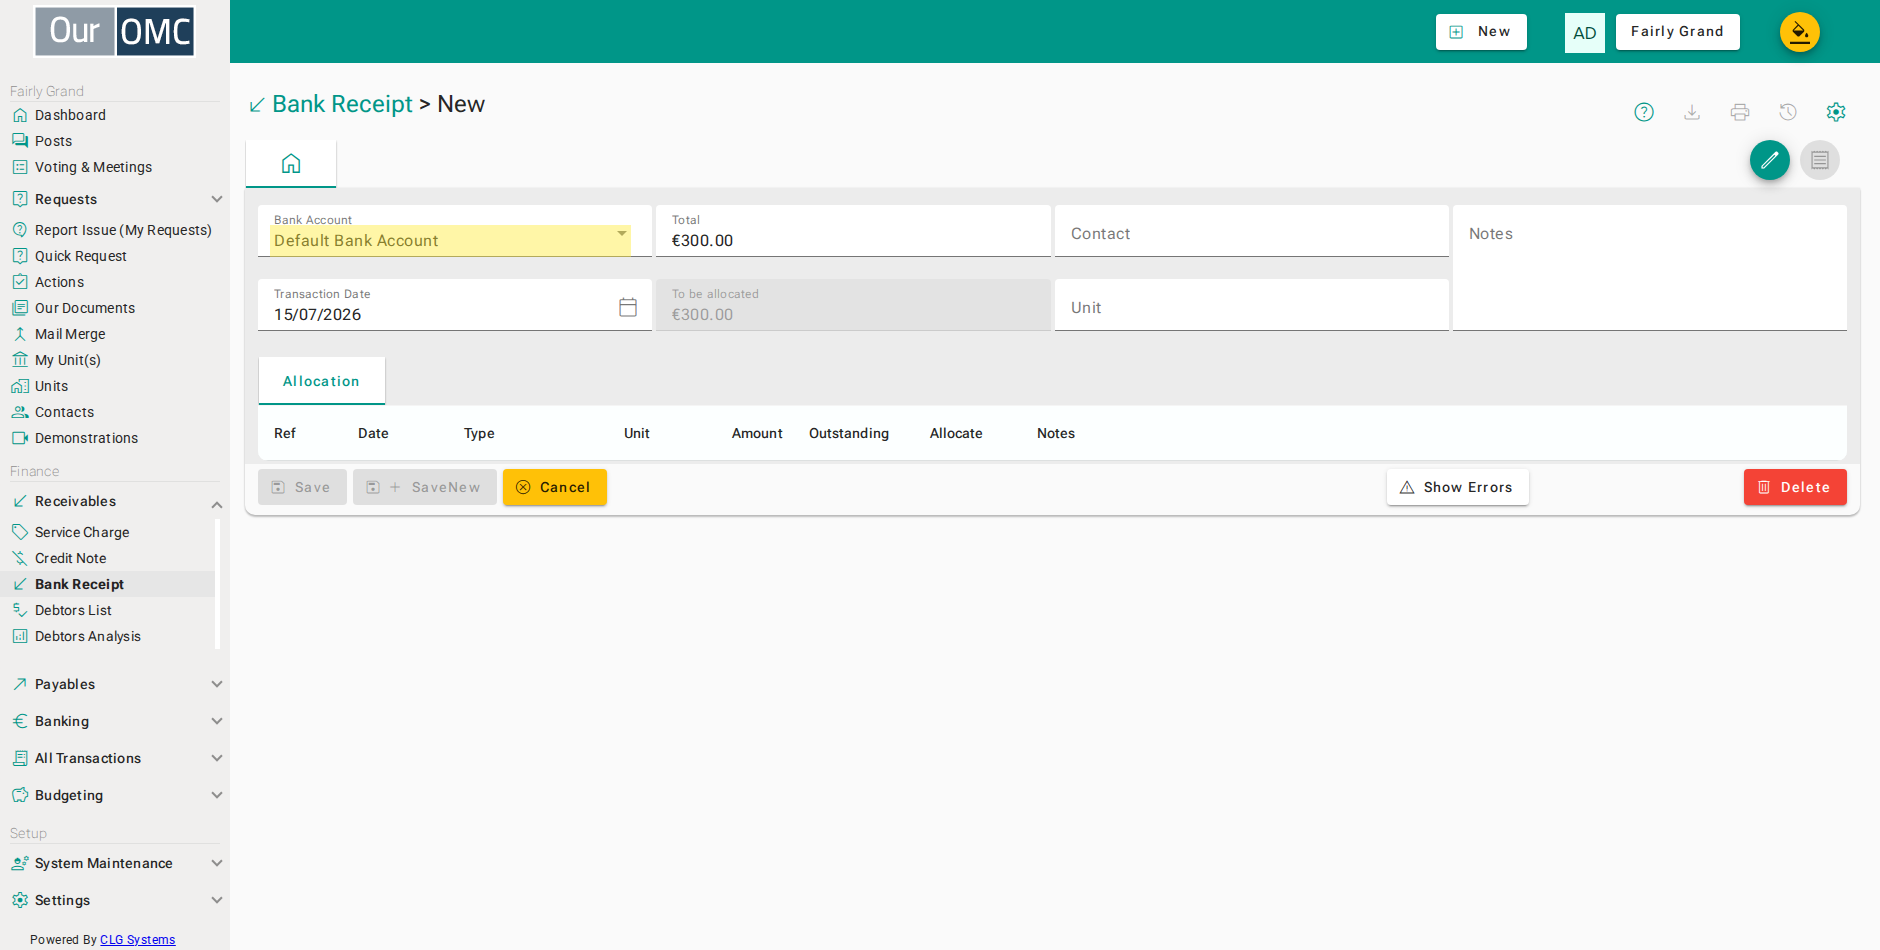Open the history clock icon
The height and width of the screenshot is (950, 1880).
[1788, 112]
